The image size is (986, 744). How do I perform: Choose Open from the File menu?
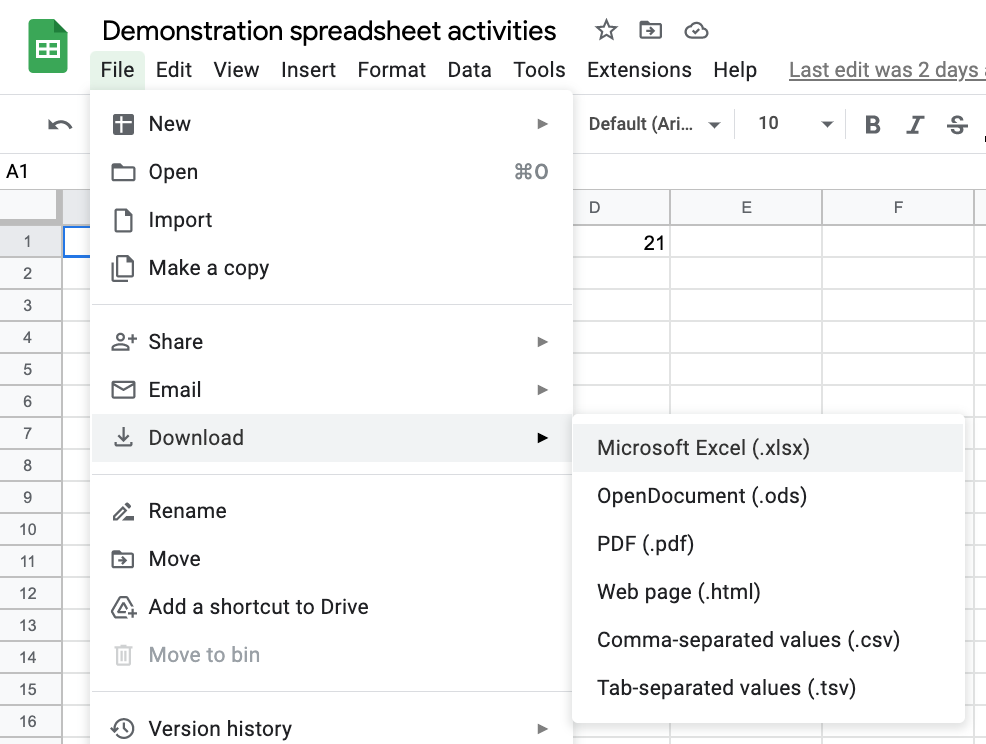[331, 172]
